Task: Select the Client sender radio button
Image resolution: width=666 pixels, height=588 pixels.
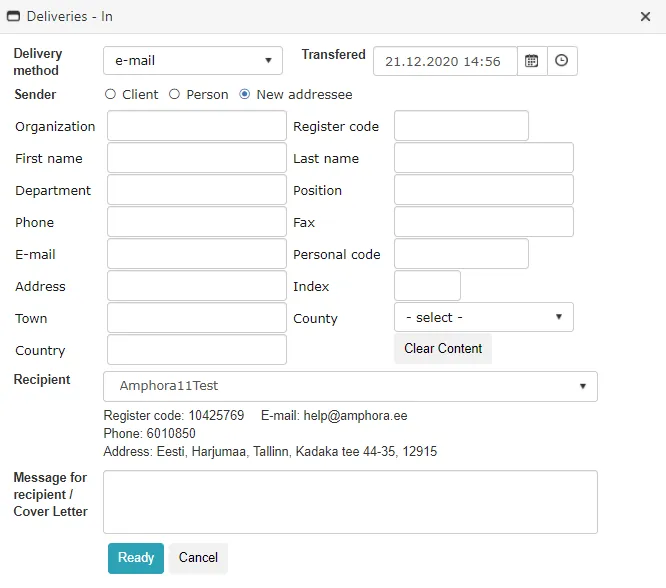Action: pos(110,94)
